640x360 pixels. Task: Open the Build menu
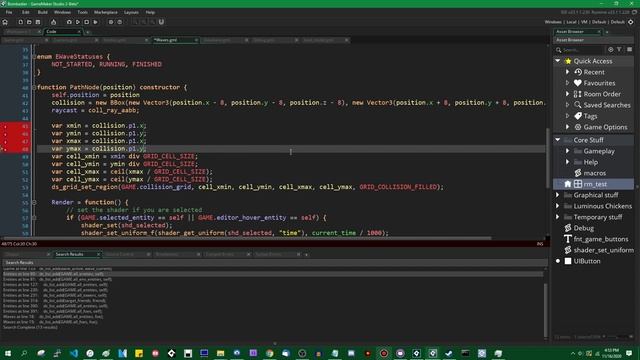point(42,12)
